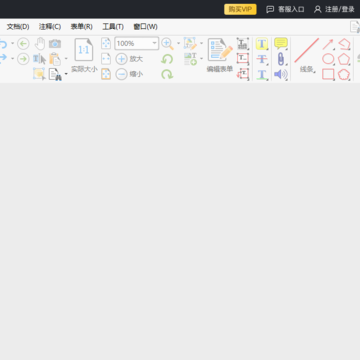
Task: Click the edit content pencil image icon
Action: pyautogui.click(x=190, y=44)
